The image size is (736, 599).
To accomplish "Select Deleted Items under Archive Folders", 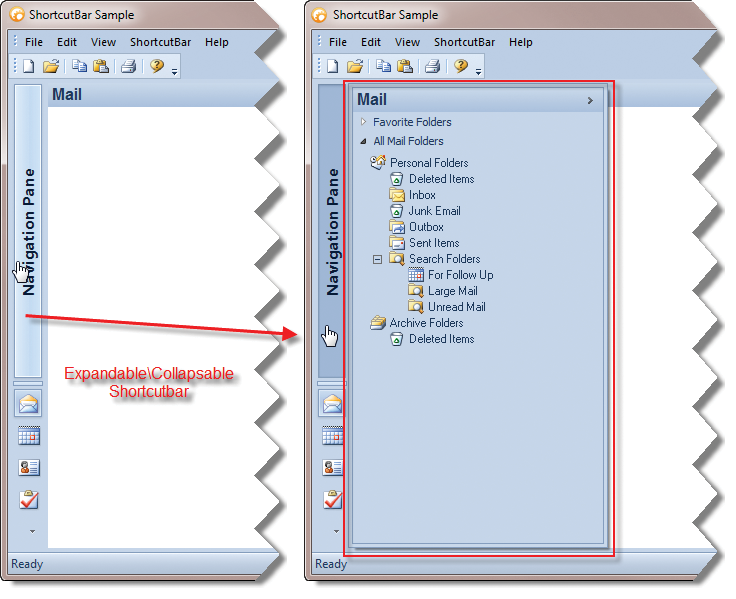I will tap(441, 339).
